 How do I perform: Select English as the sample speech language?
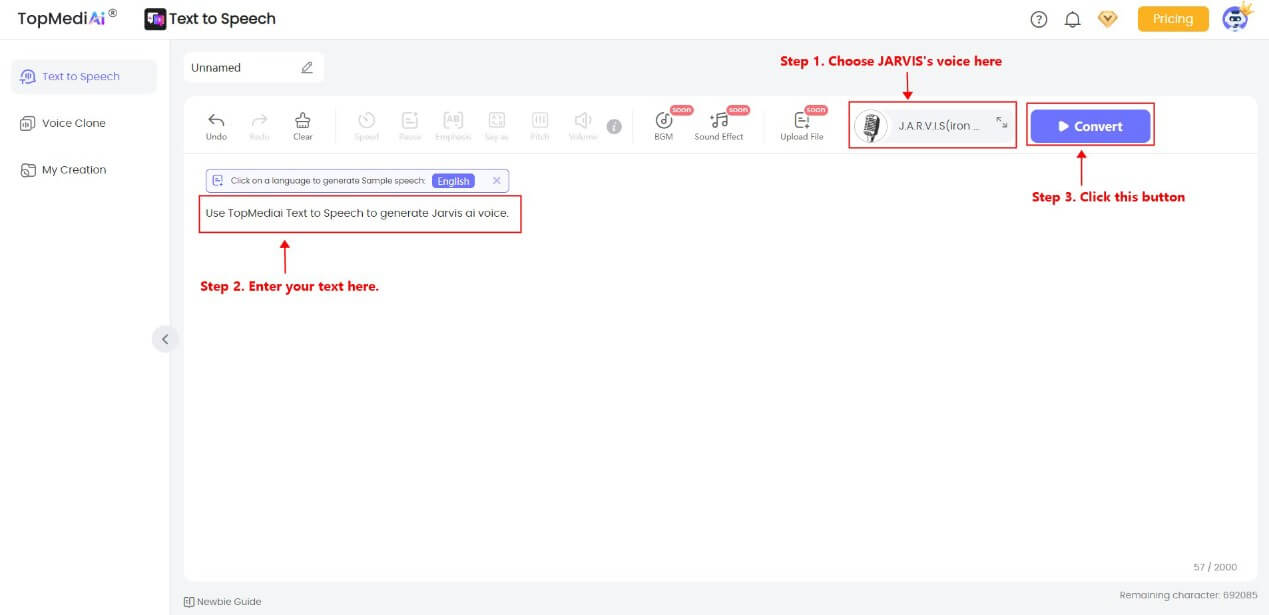click(453, 181)
